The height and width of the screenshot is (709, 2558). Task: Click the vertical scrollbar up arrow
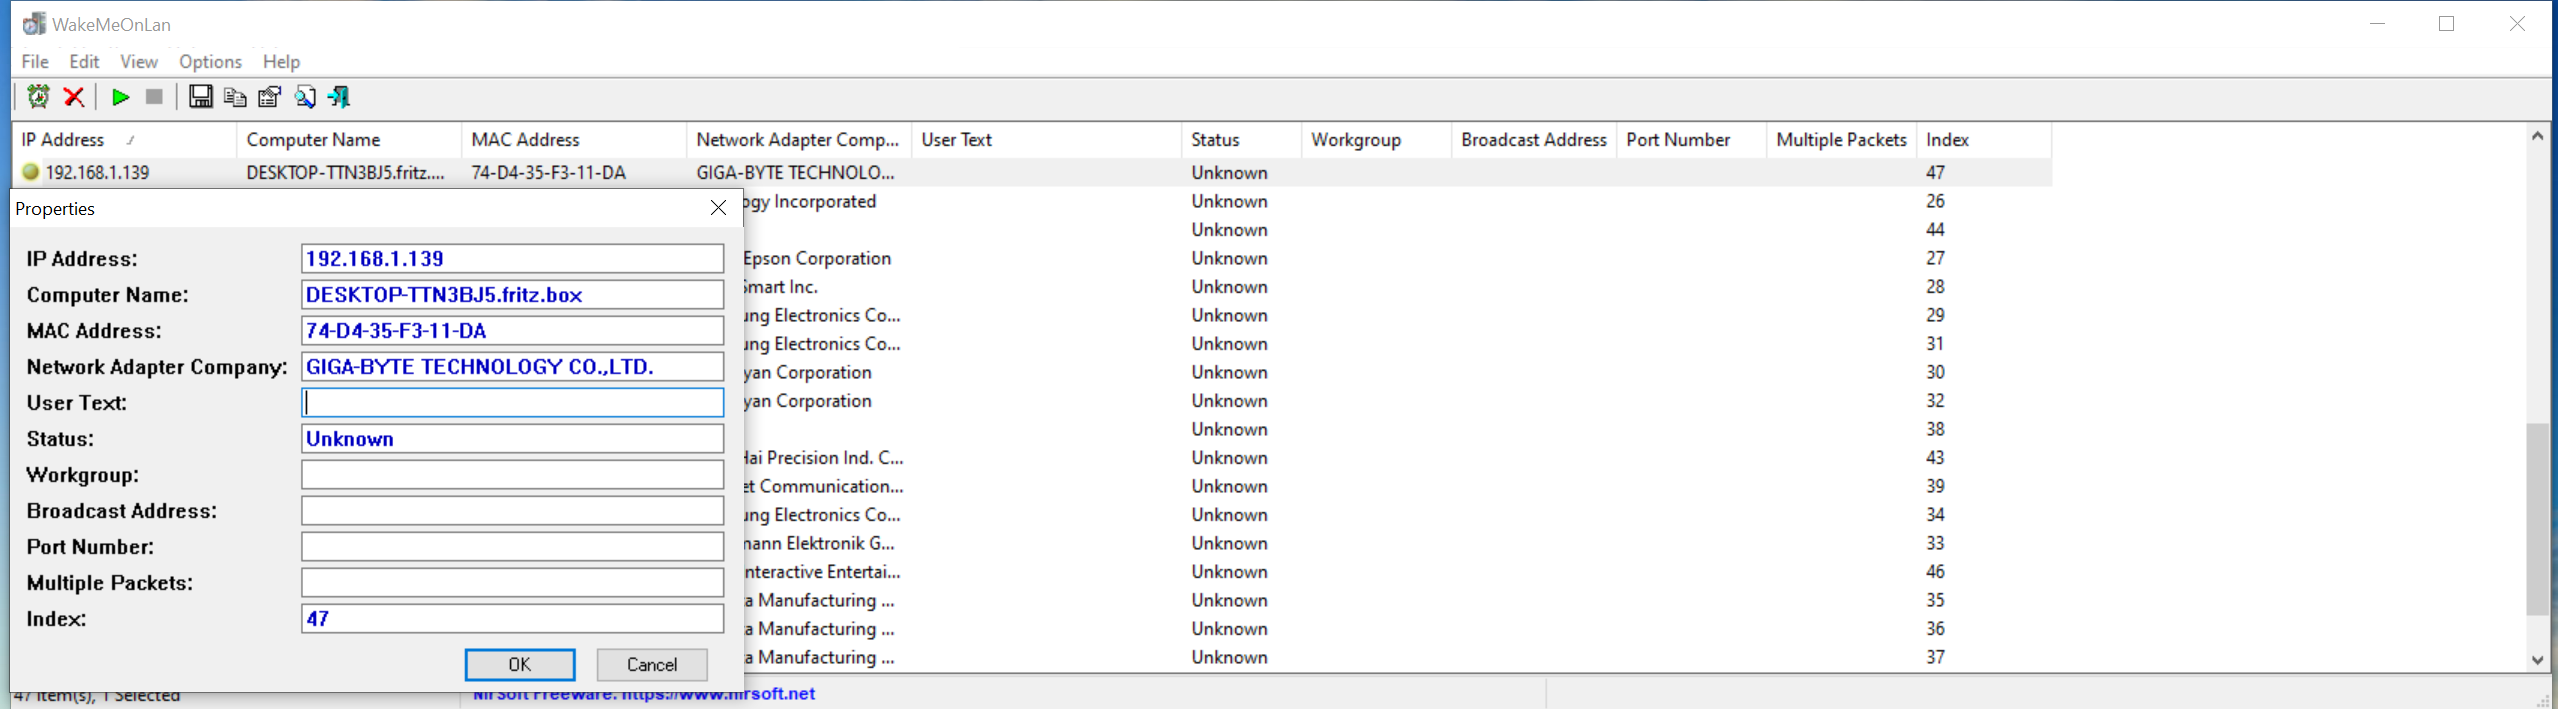click(2537, 136)
